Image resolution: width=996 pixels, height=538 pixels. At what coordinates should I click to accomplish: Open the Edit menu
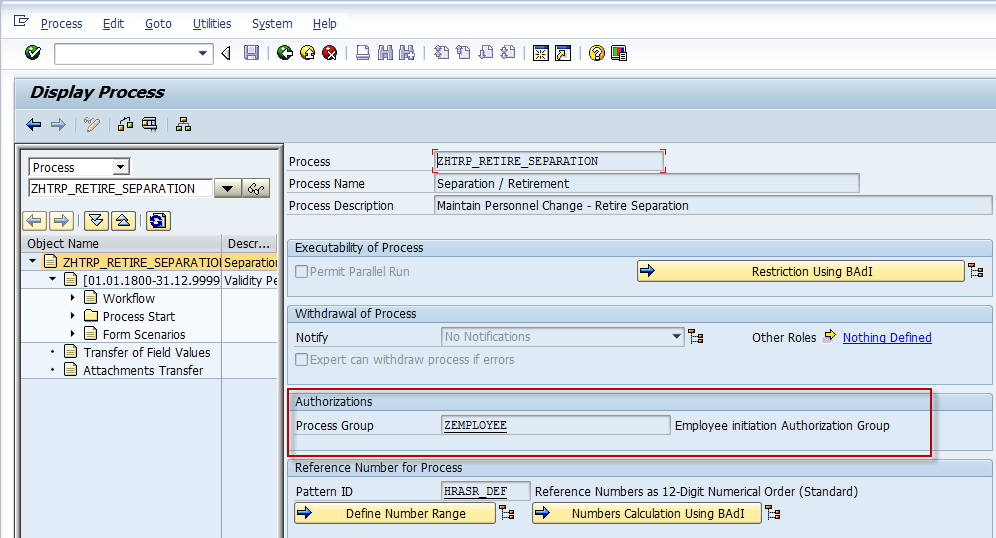tap(113, 24)
